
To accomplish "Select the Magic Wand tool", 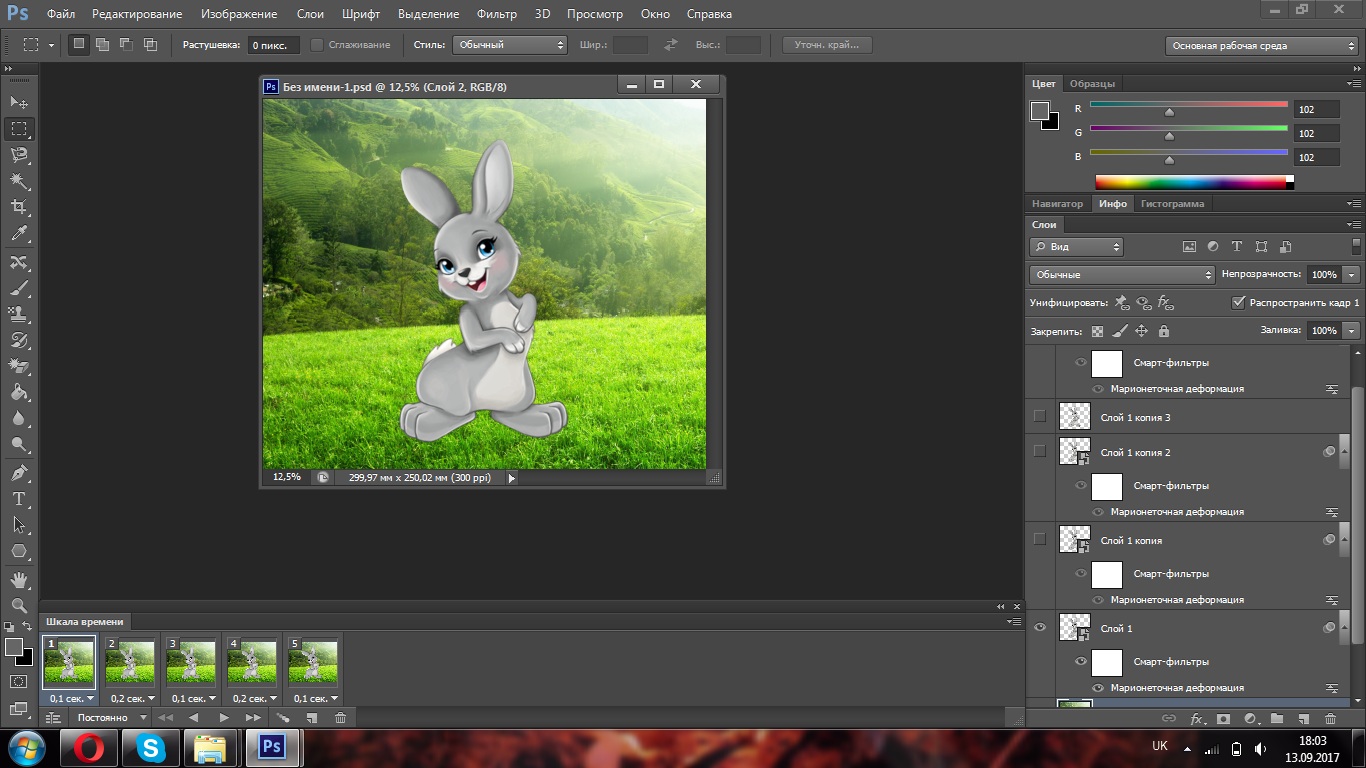I will click(x=19, y=181).
